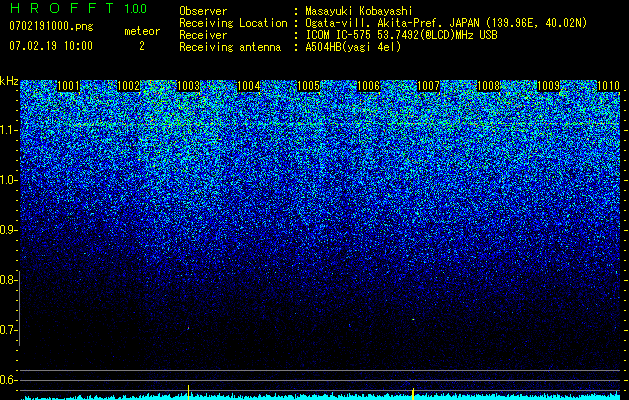Click the 1001 time marker

(69, 86)
